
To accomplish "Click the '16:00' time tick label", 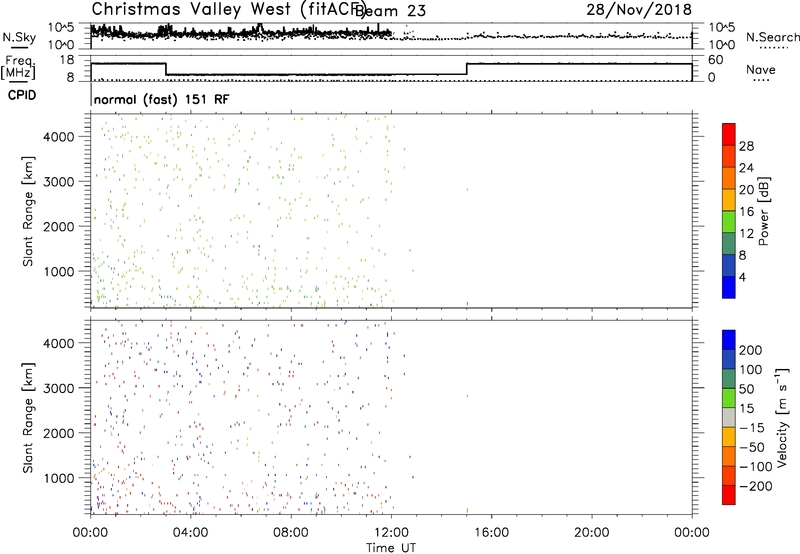I will [491, 533].
